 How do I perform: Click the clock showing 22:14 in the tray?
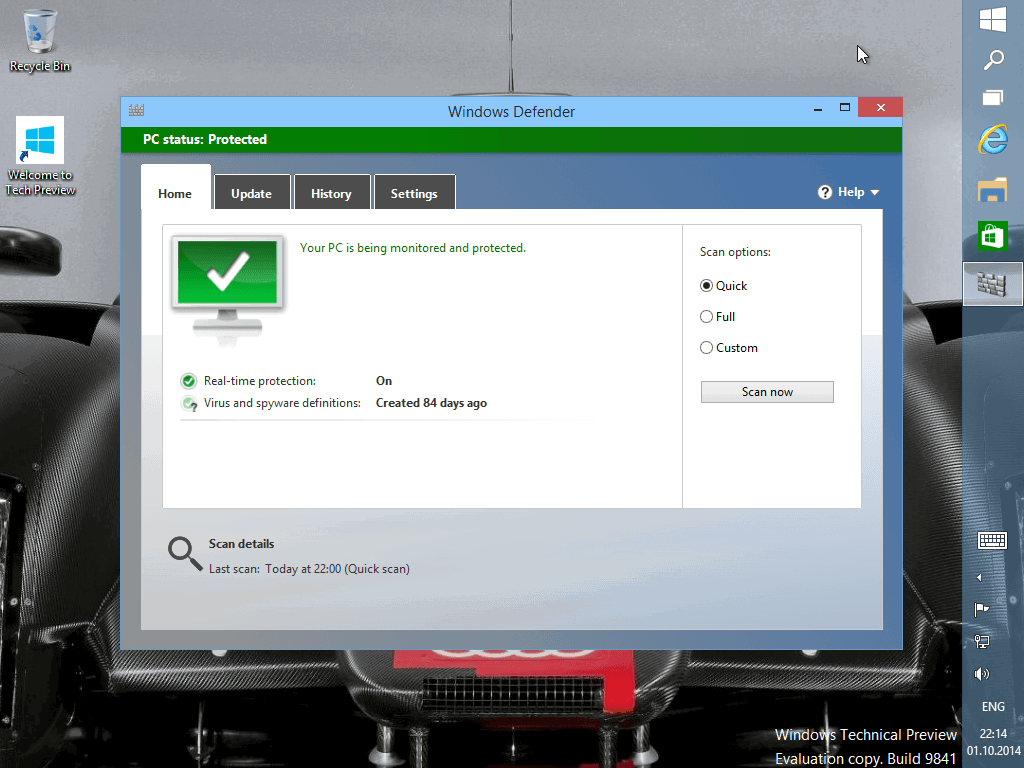coord(992,733)
